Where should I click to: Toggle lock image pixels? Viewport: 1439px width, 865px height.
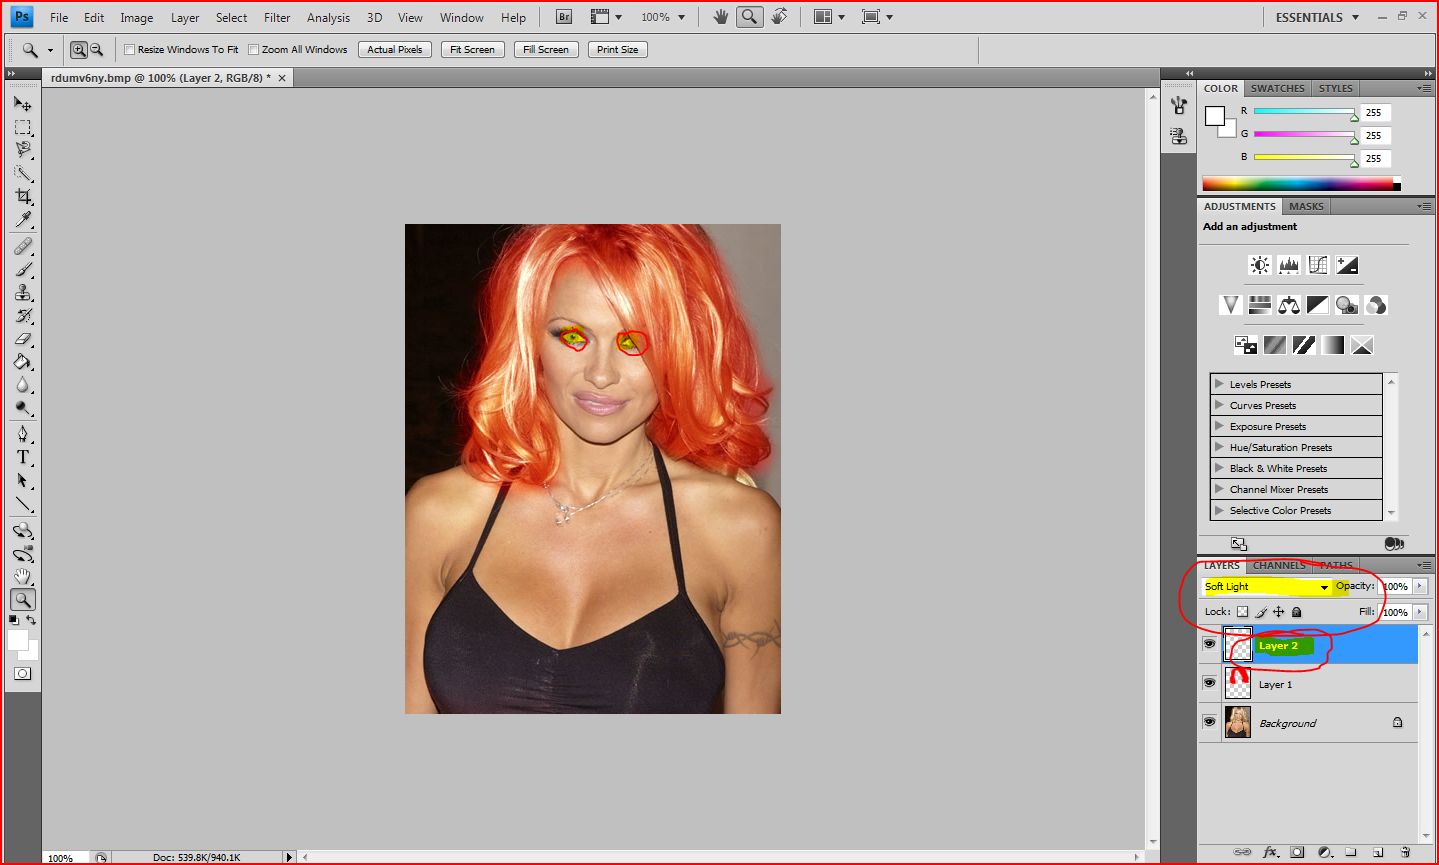coord(1261,612)
